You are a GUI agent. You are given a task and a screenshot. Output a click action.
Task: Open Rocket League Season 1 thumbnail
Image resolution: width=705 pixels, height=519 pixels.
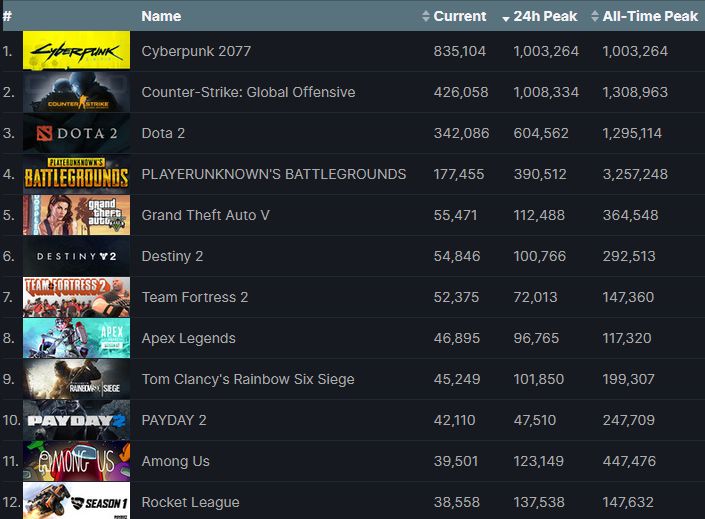click(x=76, y=501)
